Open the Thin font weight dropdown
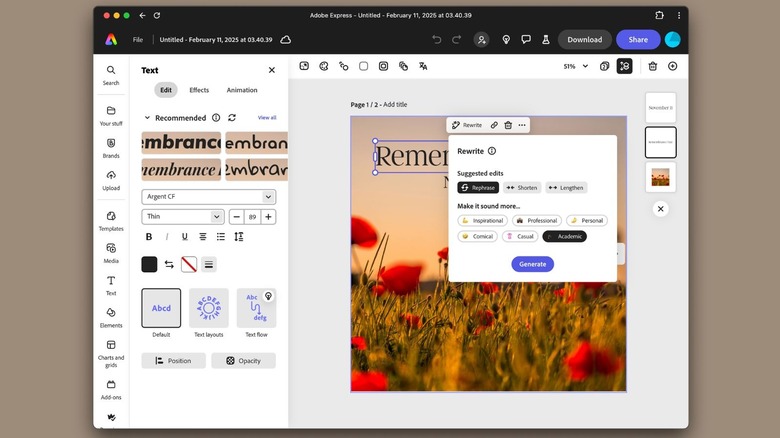 click(183, 216)
